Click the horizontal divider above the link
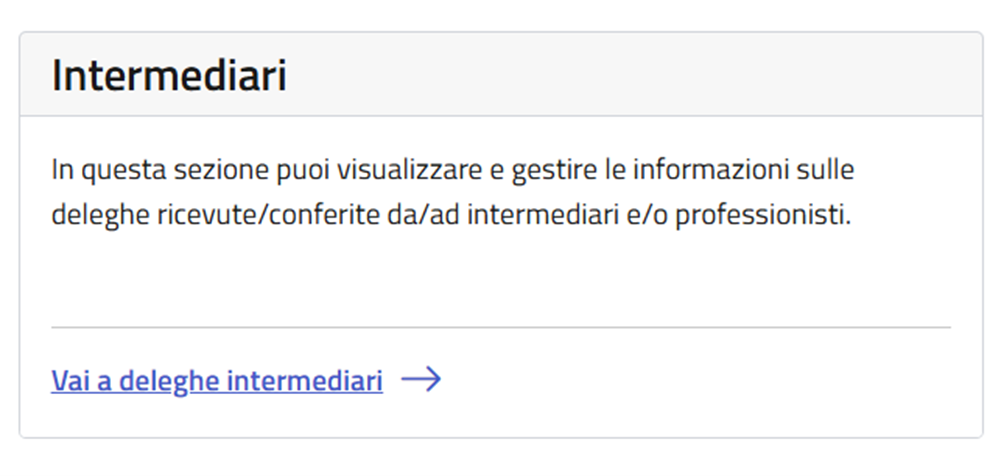This screenshot has width=1004, height=476. (x=500, y=327)
